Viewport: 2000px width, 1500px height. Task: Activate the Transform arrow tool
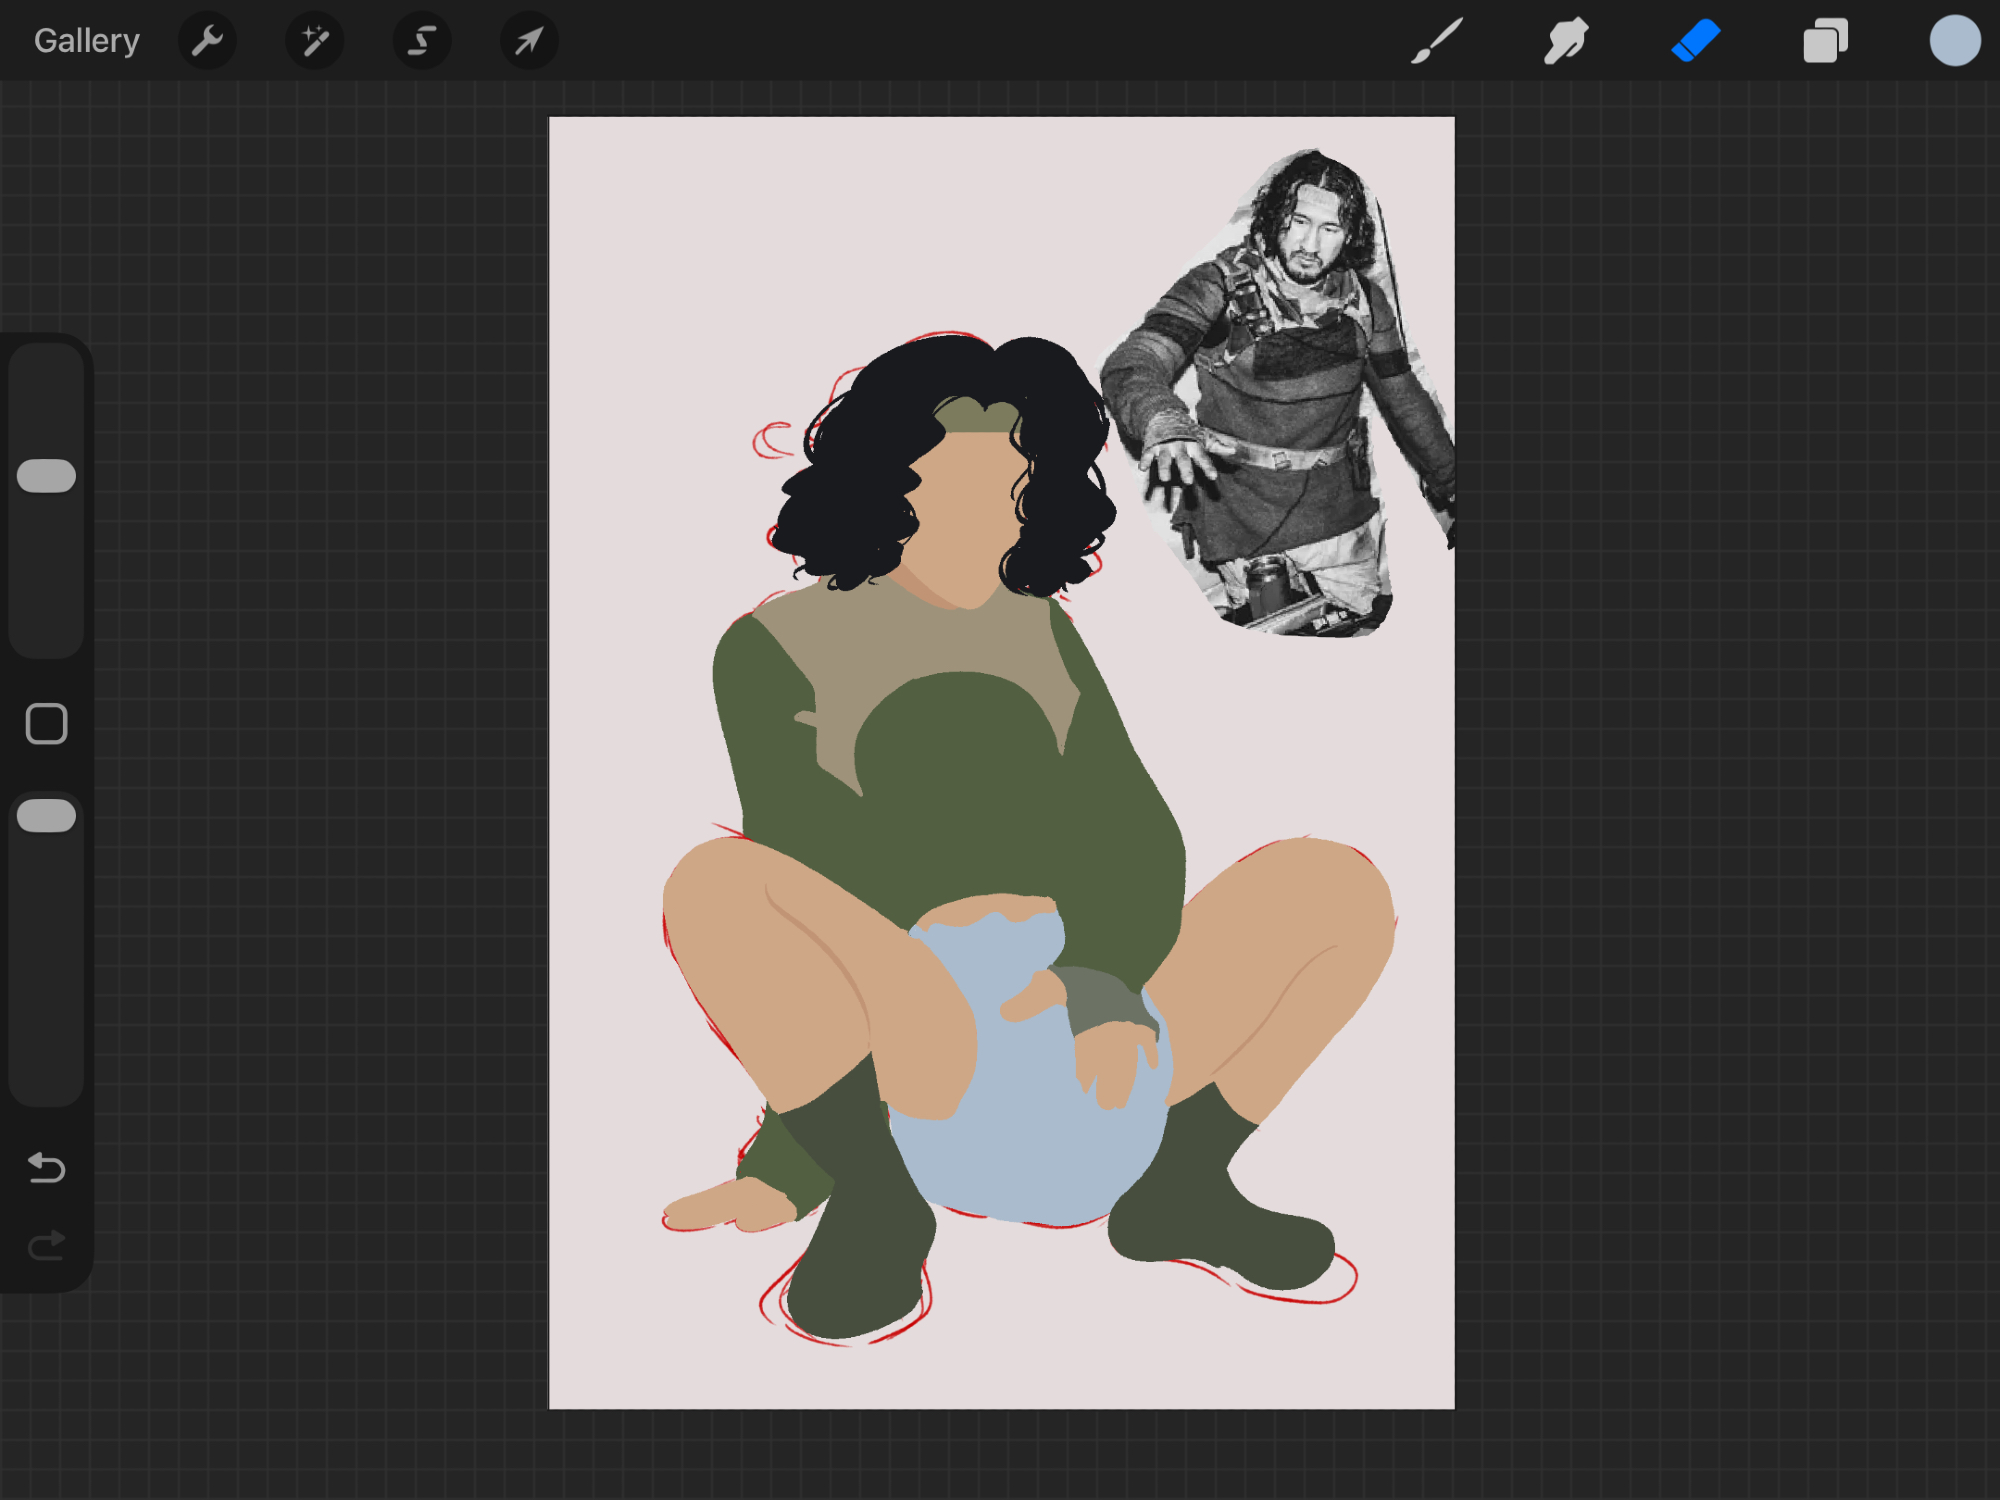point(528,41)
